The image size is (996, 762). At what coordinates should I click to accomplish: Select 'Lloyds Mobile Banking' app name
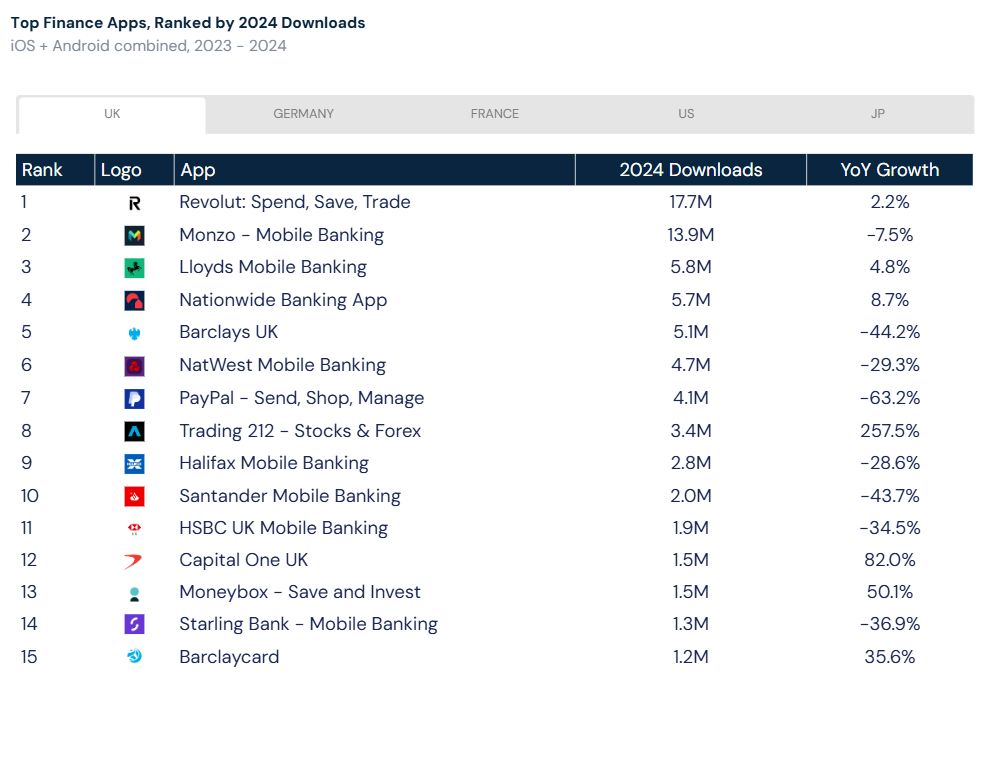coord(273,267)
